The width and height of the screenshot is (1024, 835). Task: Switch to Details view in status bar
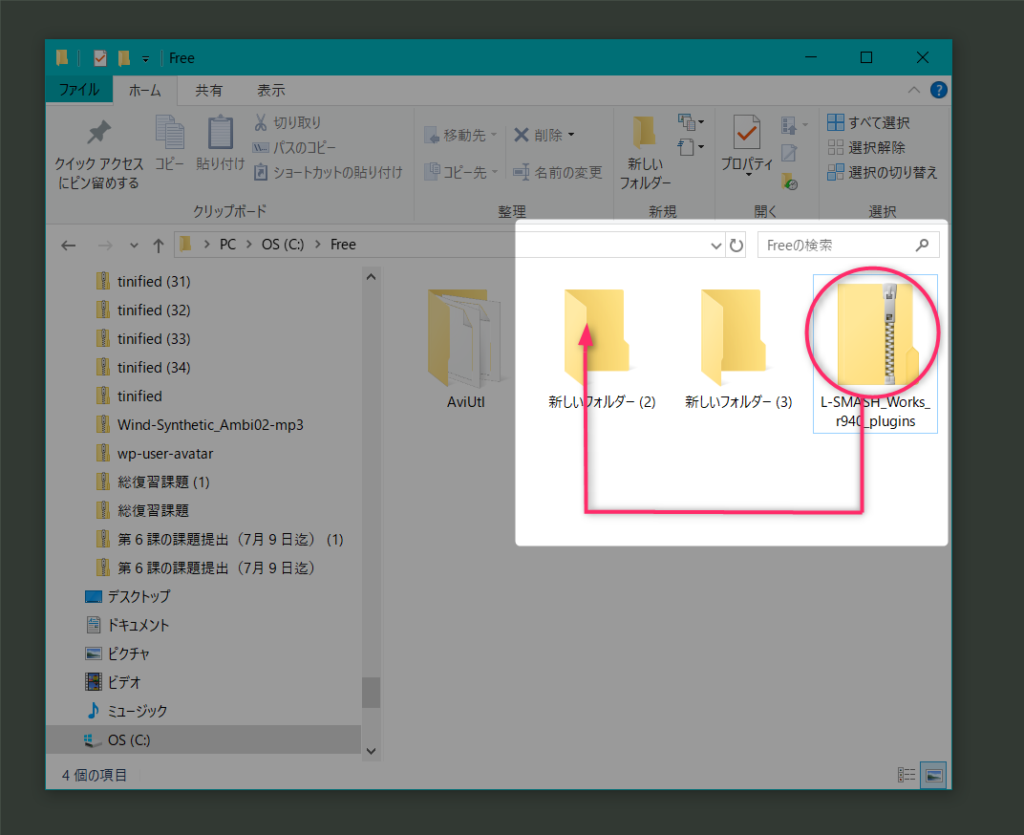tap(906, 775)
